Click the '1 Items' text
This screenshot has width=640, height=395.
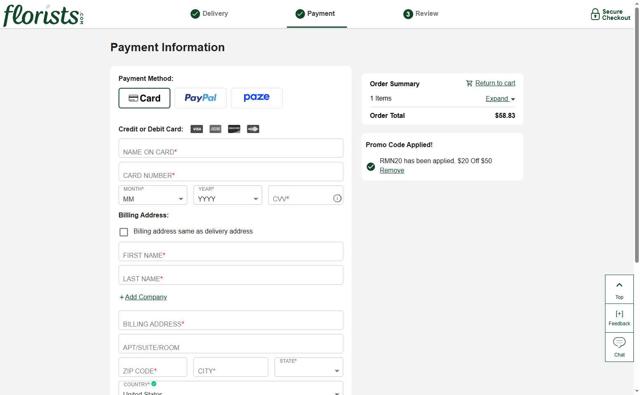[380, 98]
